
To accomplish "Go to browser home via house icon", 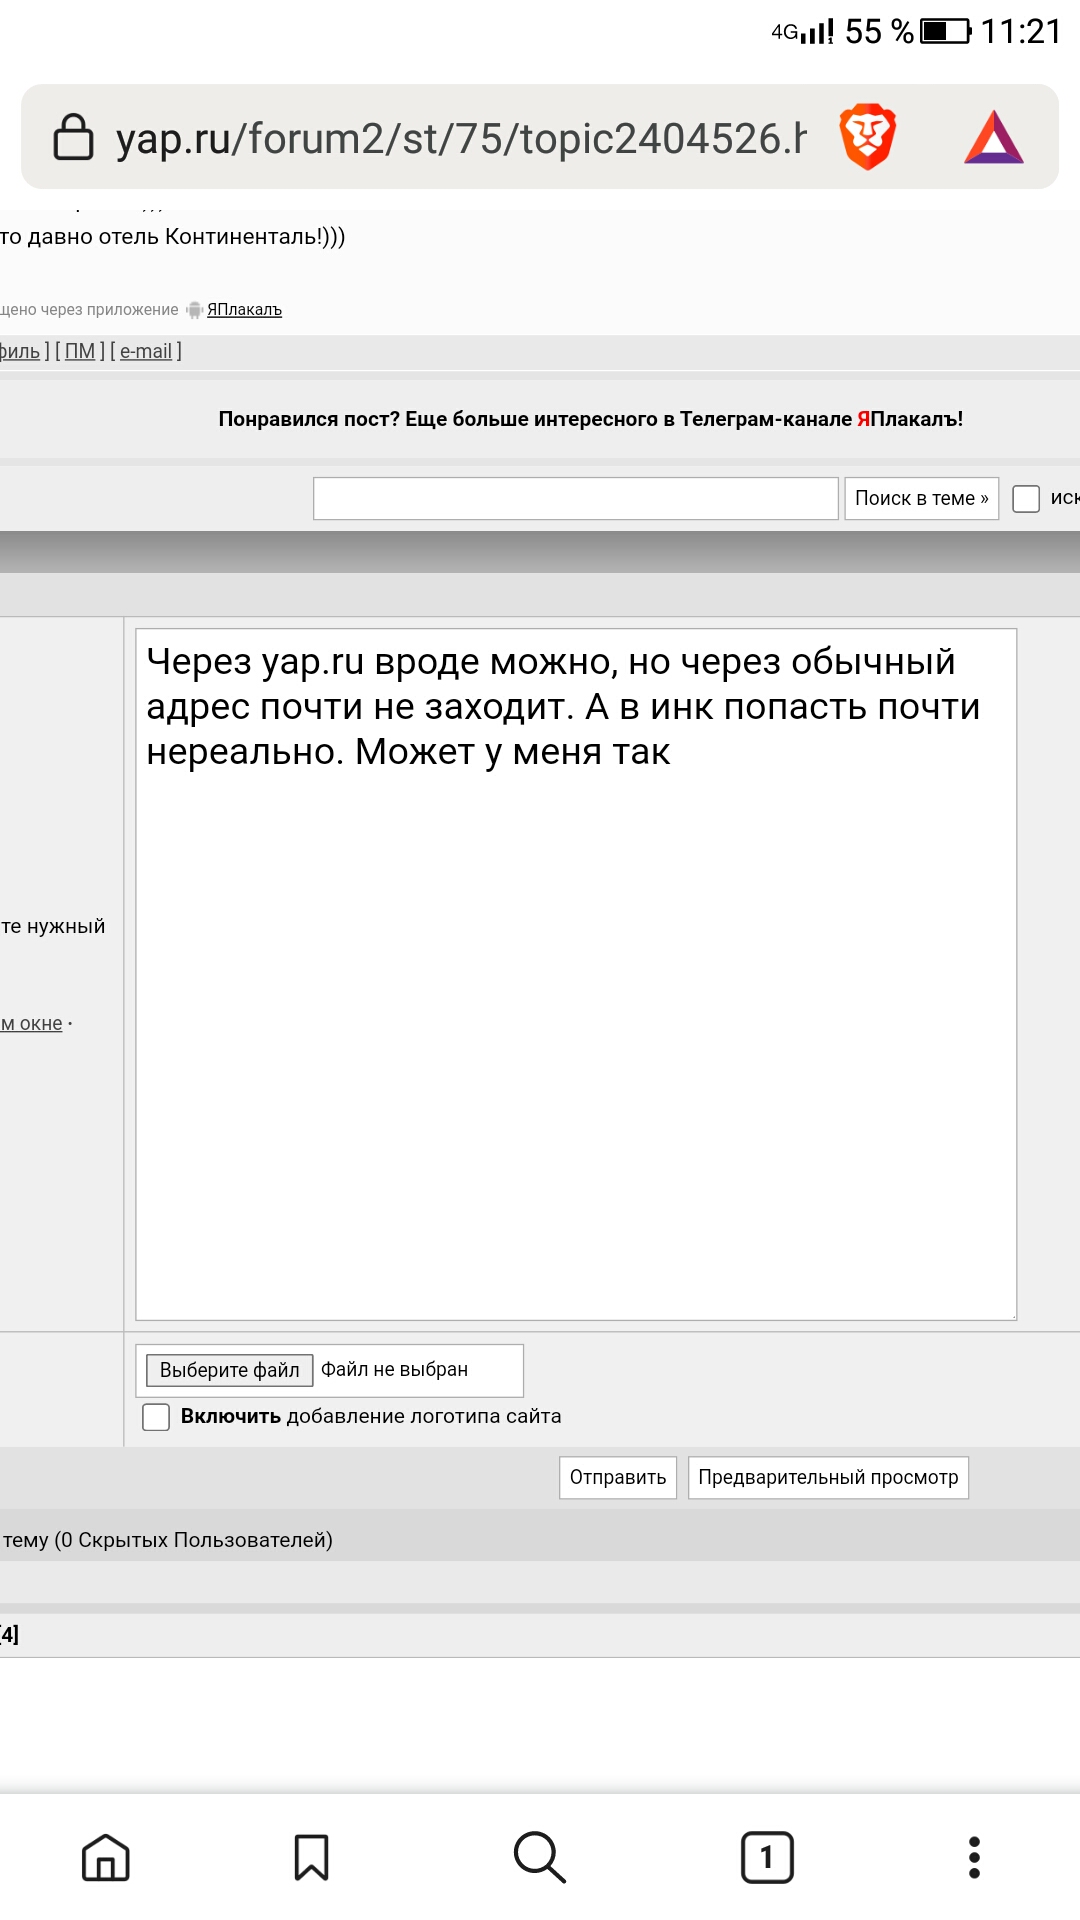I will (x=106, y=1858).
